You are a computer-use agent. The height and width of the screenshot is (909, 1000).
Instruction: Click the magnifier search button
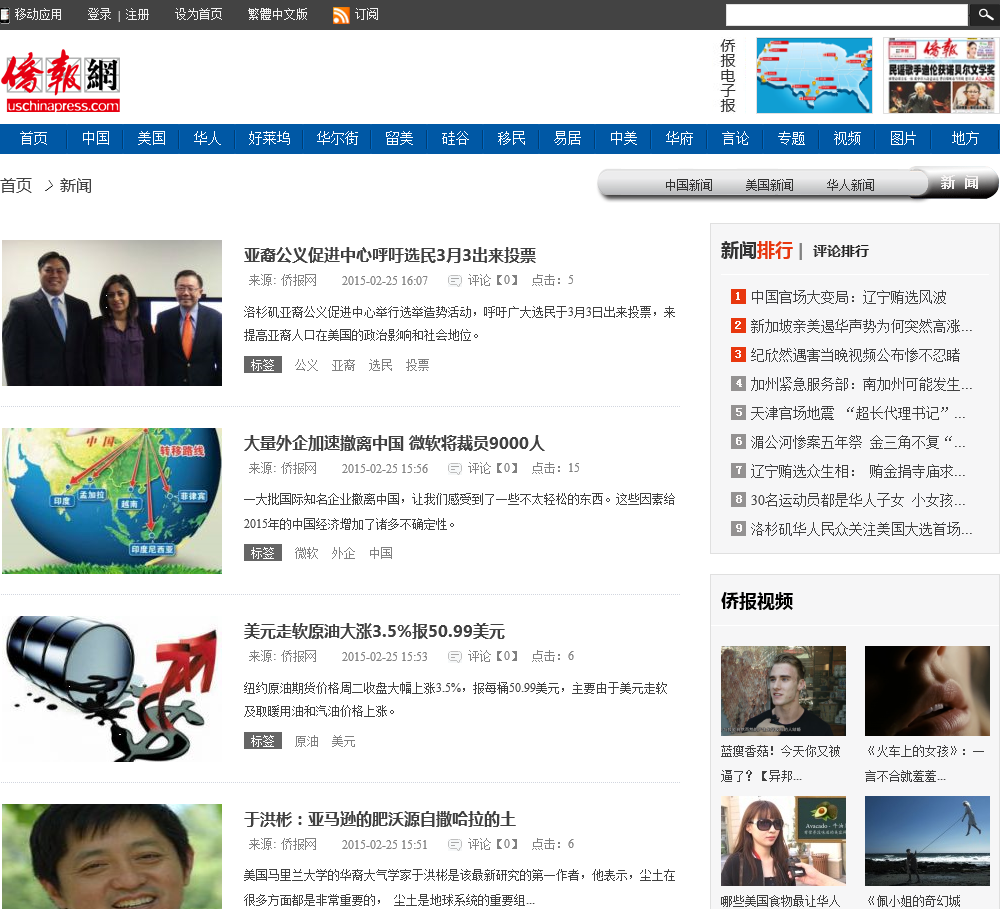coord(984,15)
